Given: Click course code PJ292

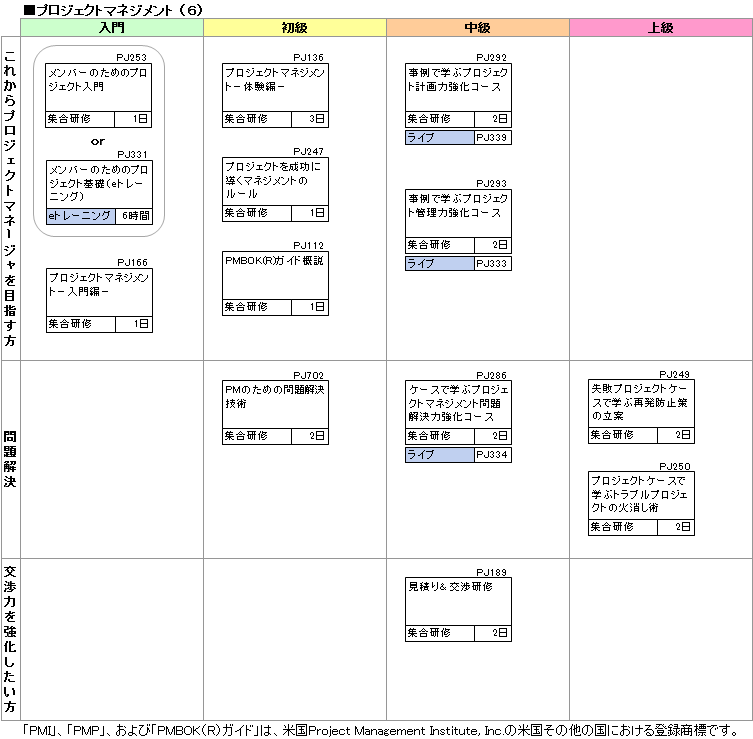Looking at the screenshot, I should point(491,58).
